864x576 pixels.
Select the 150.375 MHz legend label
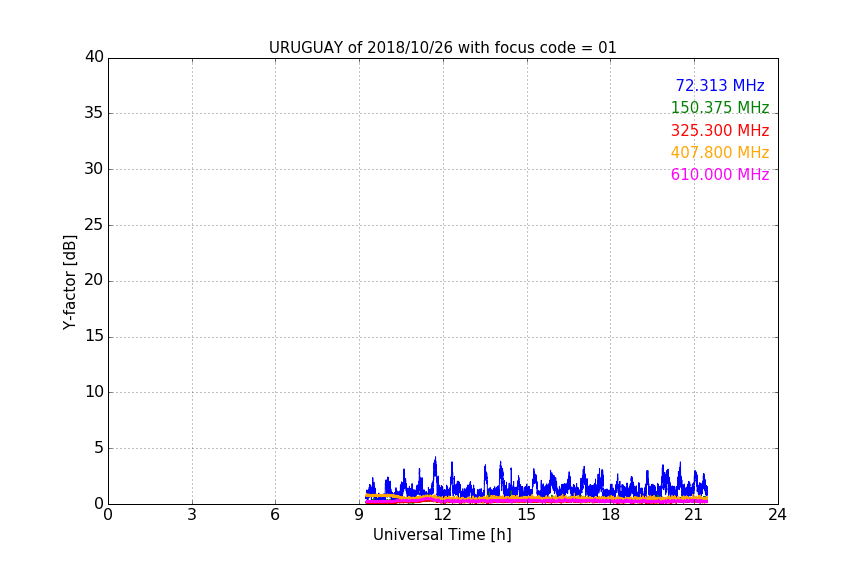[720, 107]
